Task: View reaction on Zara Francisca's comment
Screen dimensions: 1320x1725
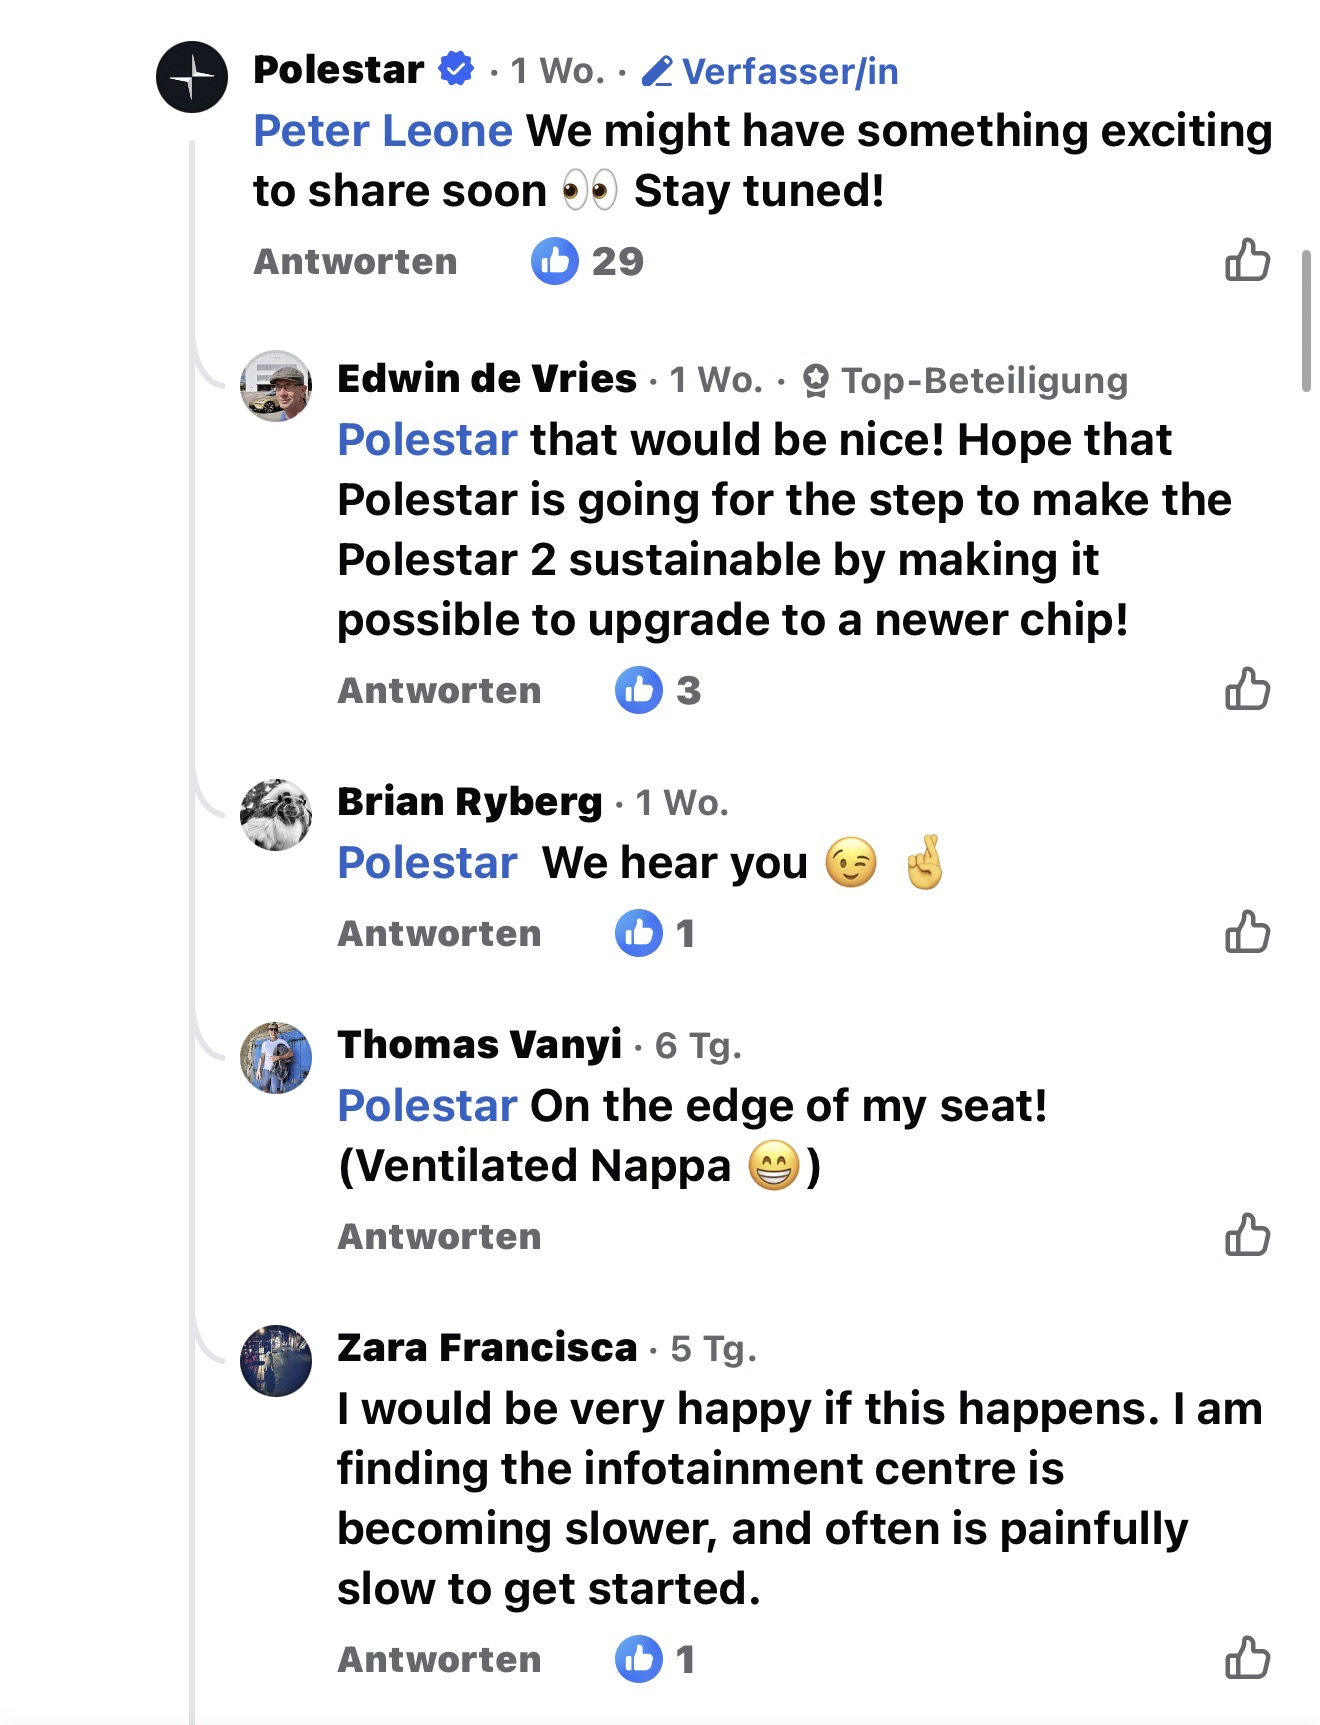Action: [x=655, y=1659]
